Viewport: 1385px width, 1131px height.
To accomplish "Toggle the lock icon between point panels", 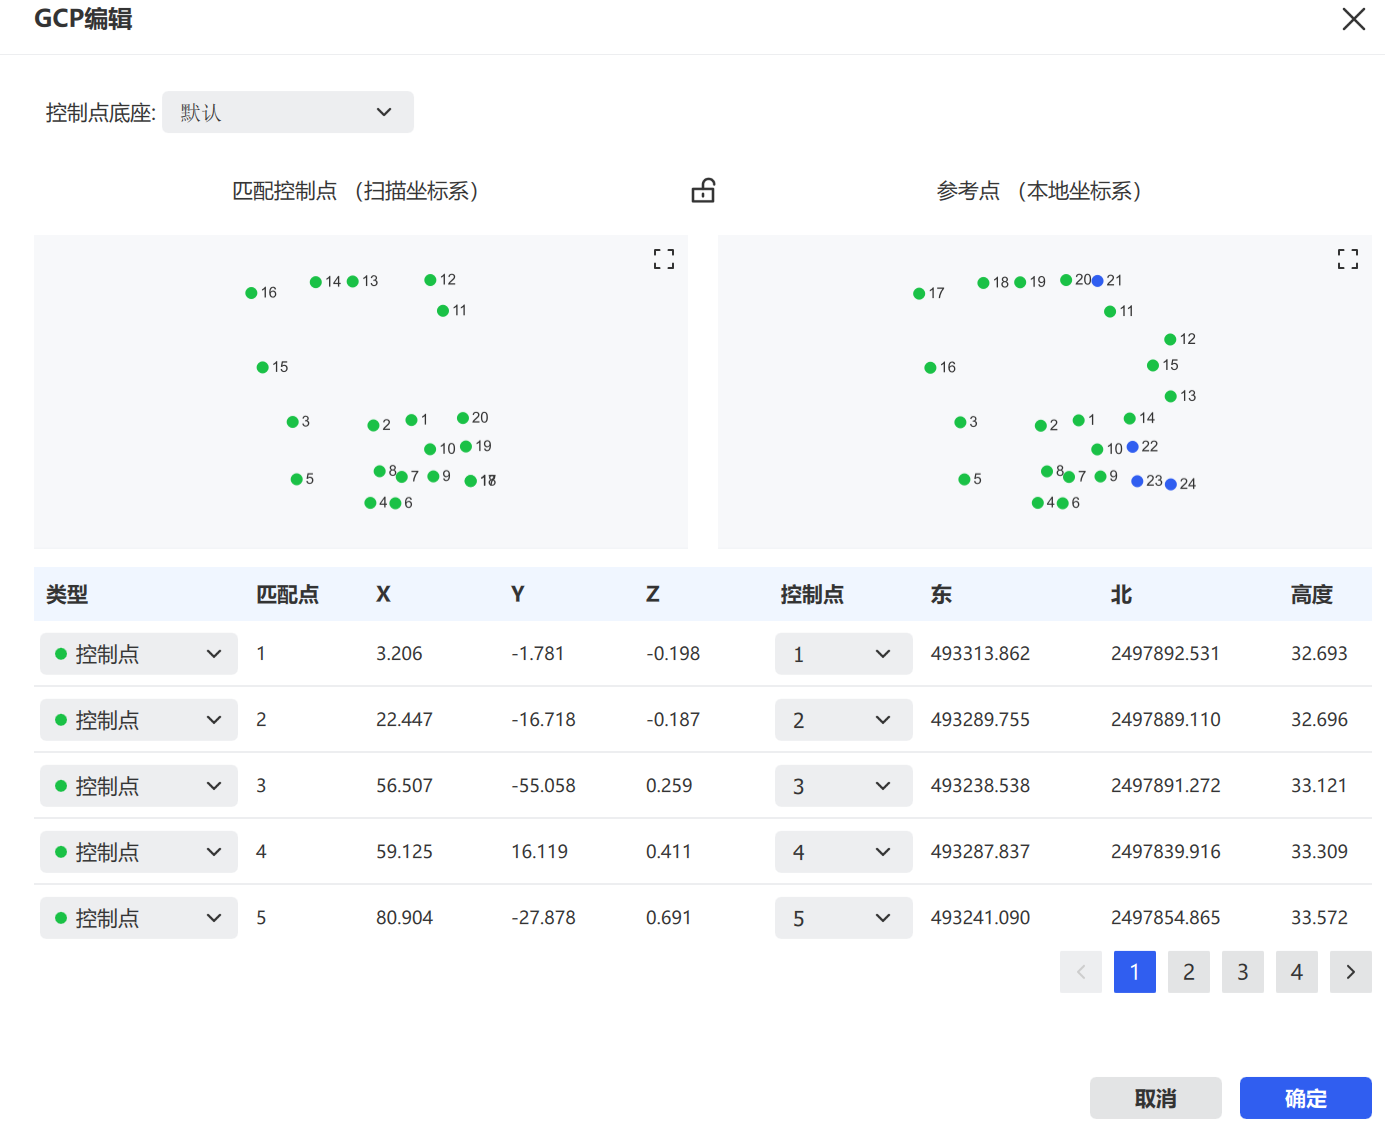I will pyautogui.click(x=703, y=190).
